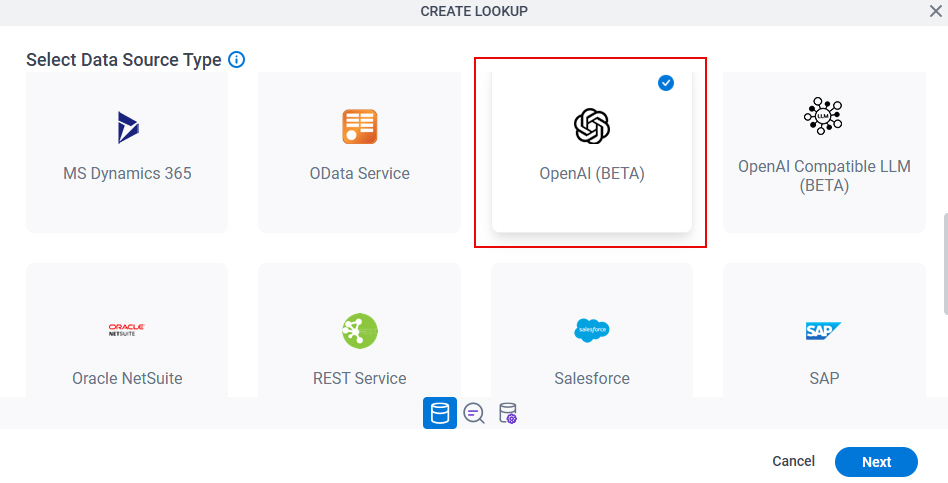948x483 pixels.
Task: Select the REST Service label
Action: coord(360,378)
